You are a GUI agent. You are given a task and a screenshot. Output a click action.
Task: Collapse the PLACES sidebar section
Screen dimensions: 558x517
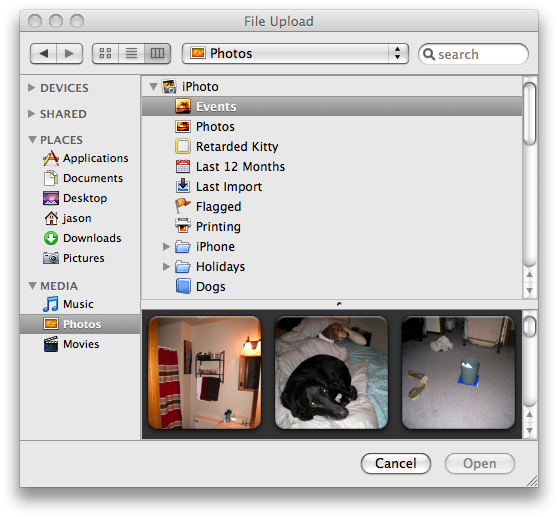pyautogui.click(x=32, y=140)
